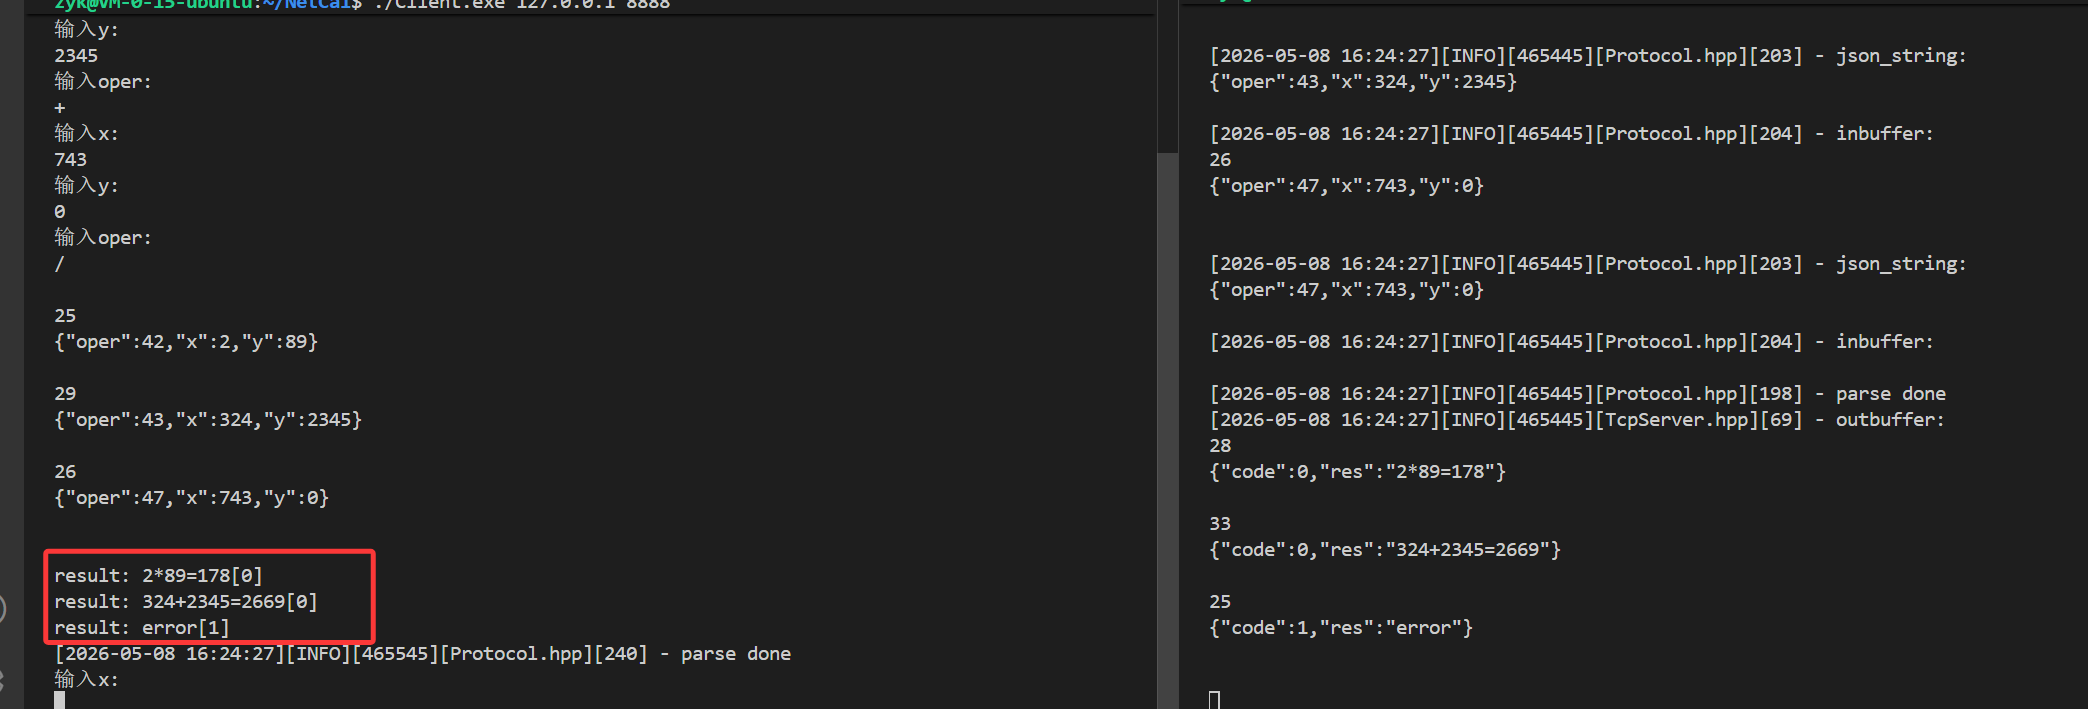Place cursor at left terminal's block cursor prompt
The width and height of the screenshot is (2088, 709).
pos(60,701)
